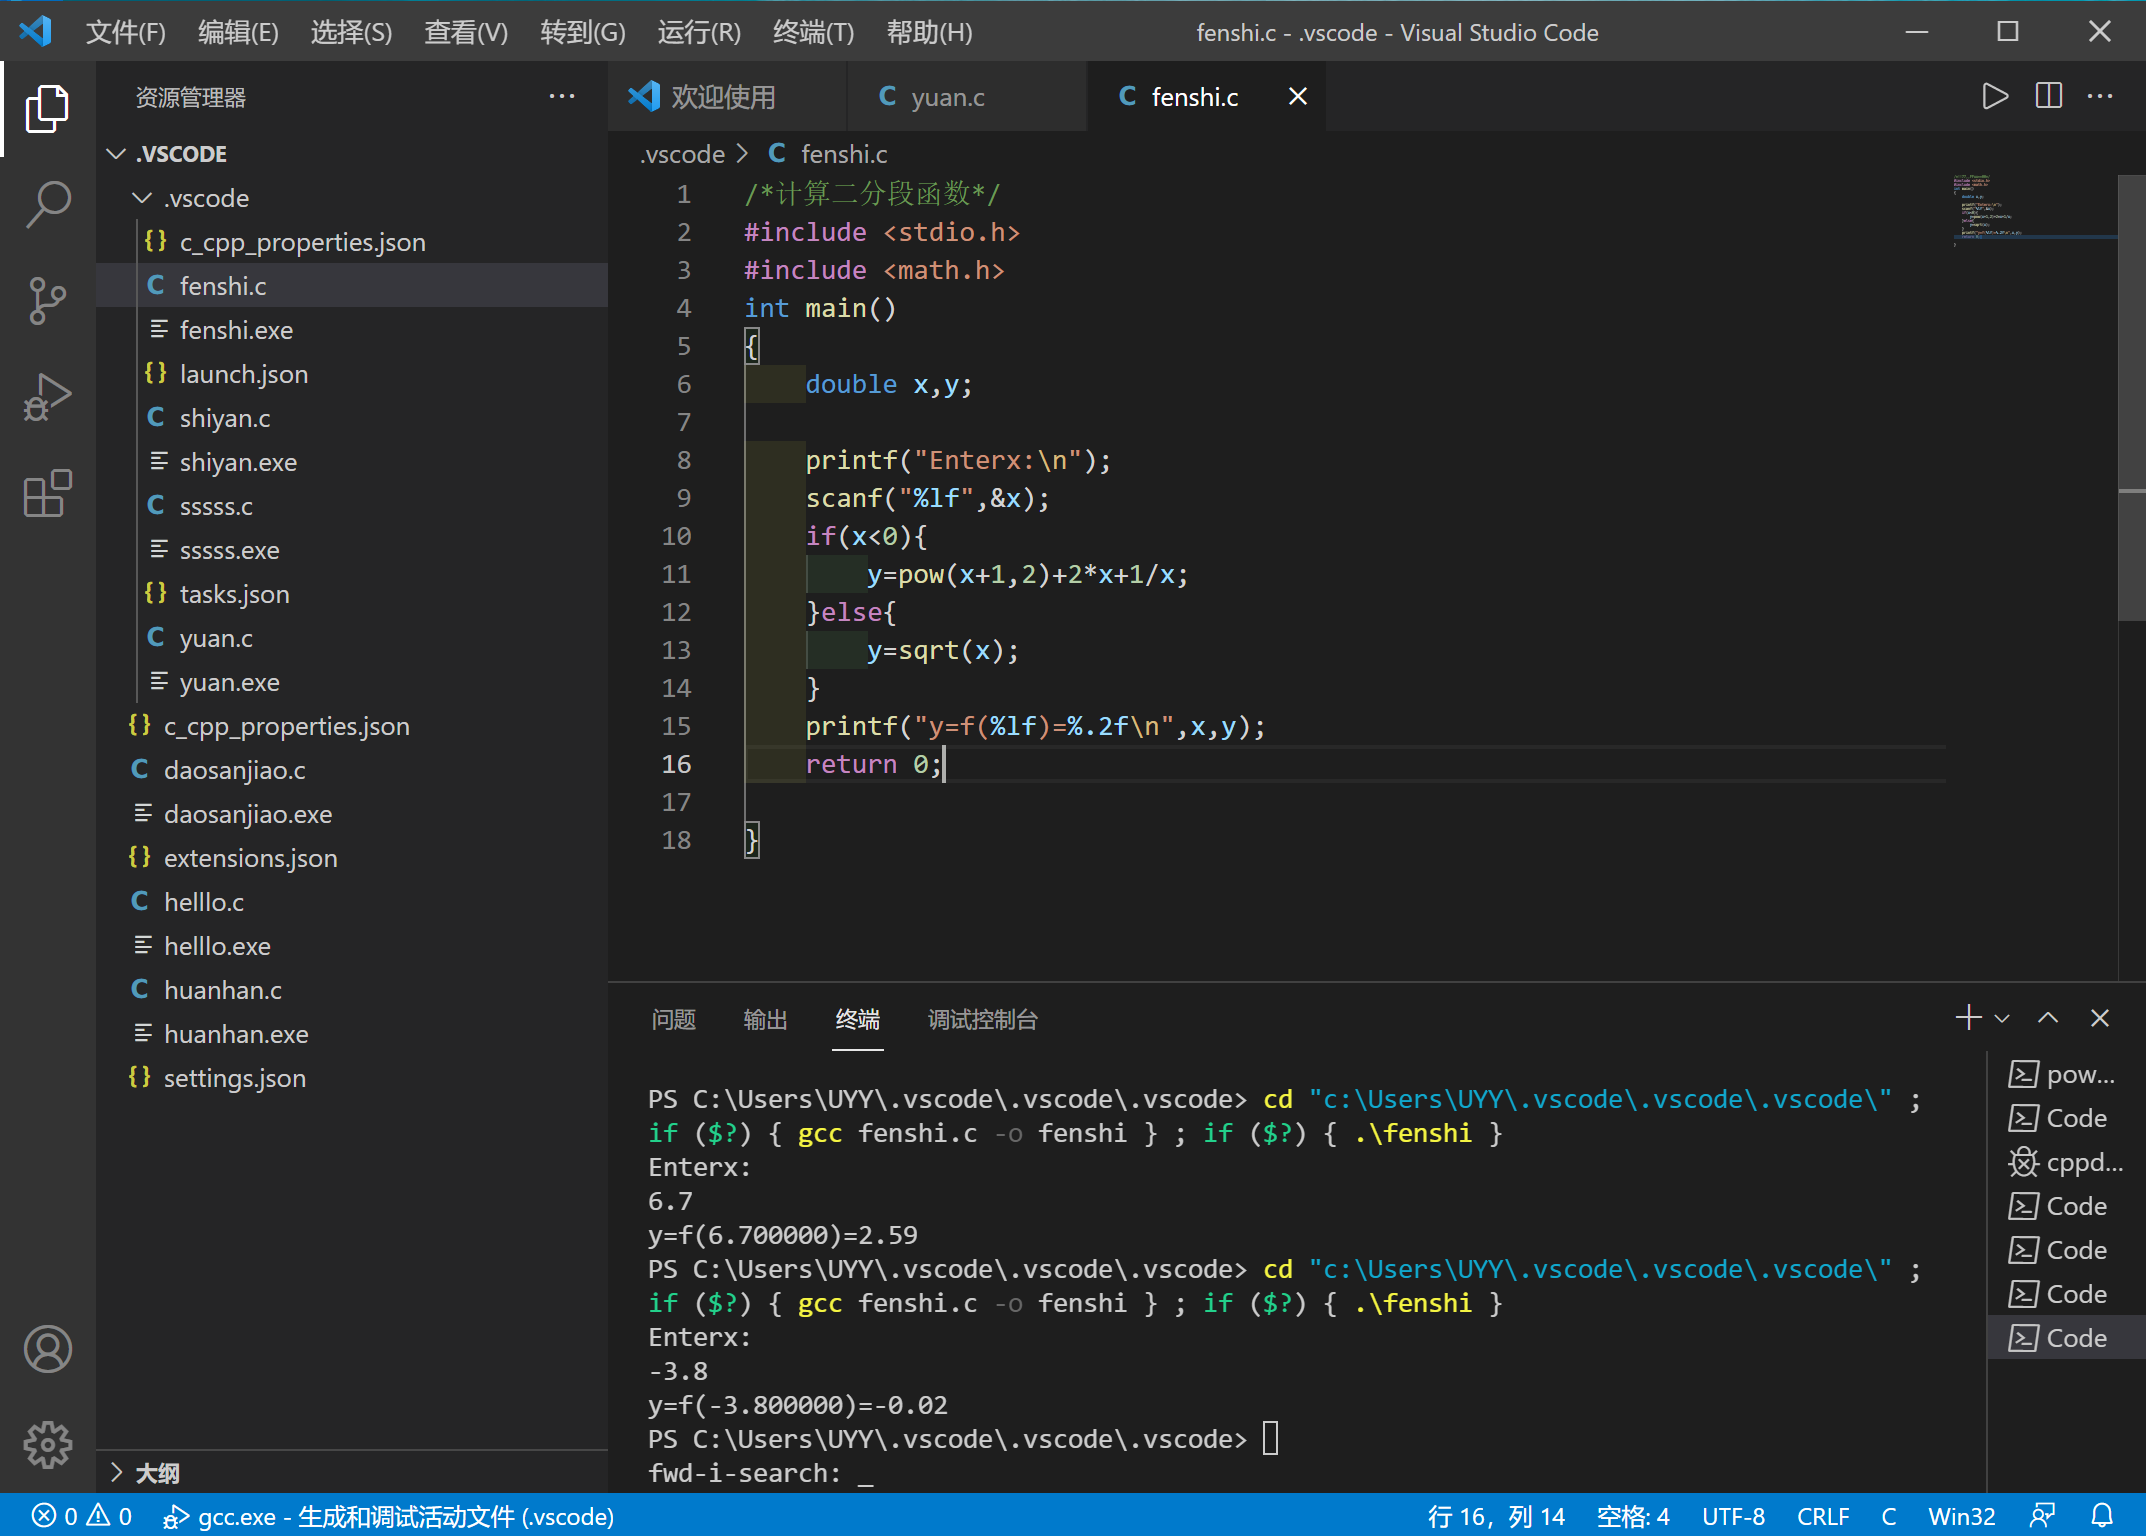Open the 转到(G) menu
Screen dimensions: 2146x1536
582,32
